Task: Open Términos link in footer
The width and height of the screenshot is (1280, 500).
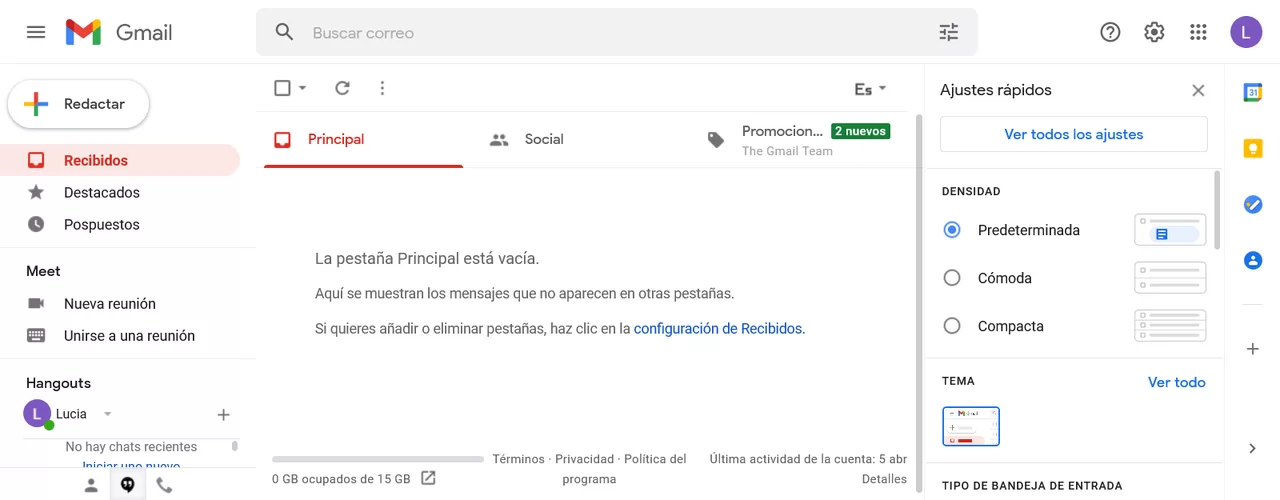Action: coord(519,459)
